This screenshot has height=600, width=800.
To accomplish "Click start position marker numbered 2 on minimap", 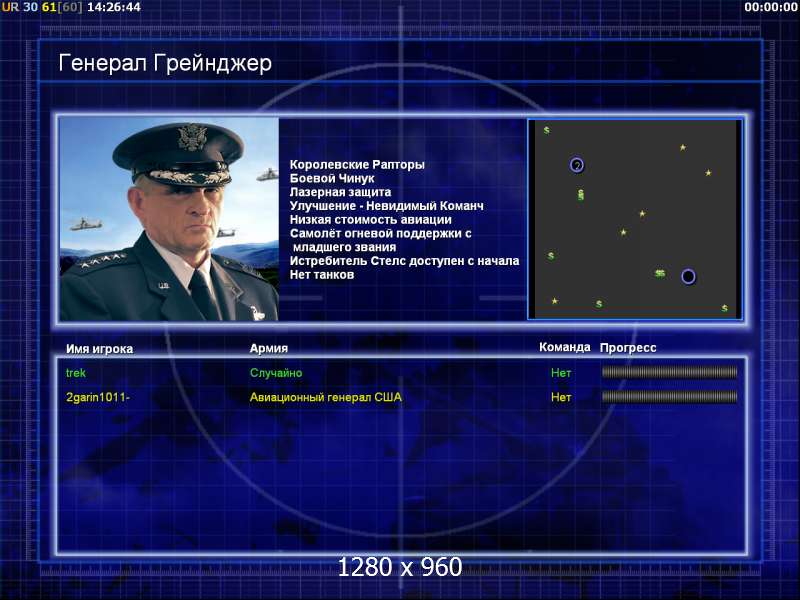I will [x=577, y=165].
